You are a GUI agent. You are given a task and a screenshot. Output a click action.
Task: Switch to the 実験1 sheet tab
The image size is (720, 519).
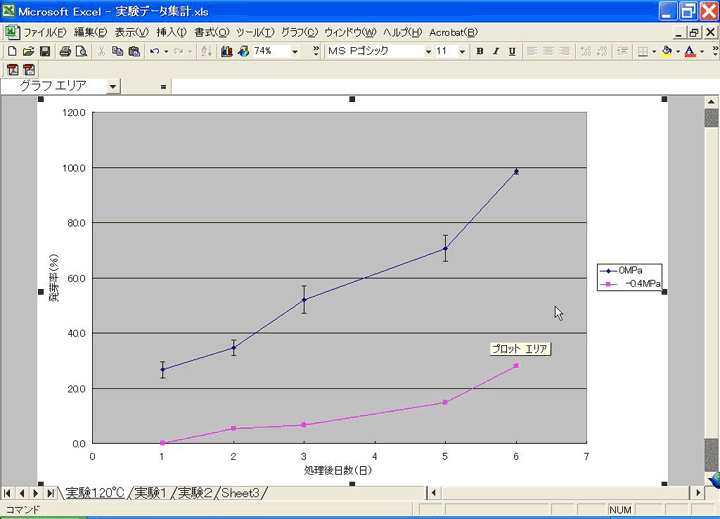tap(151, 493)
